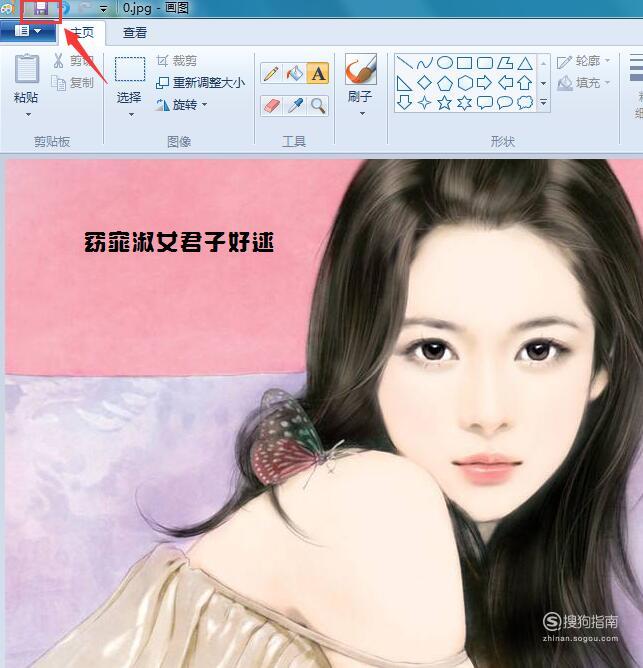This screenshot has width=643, height=668.
Task: Select the Triangle shape
Action: [525, 63]
